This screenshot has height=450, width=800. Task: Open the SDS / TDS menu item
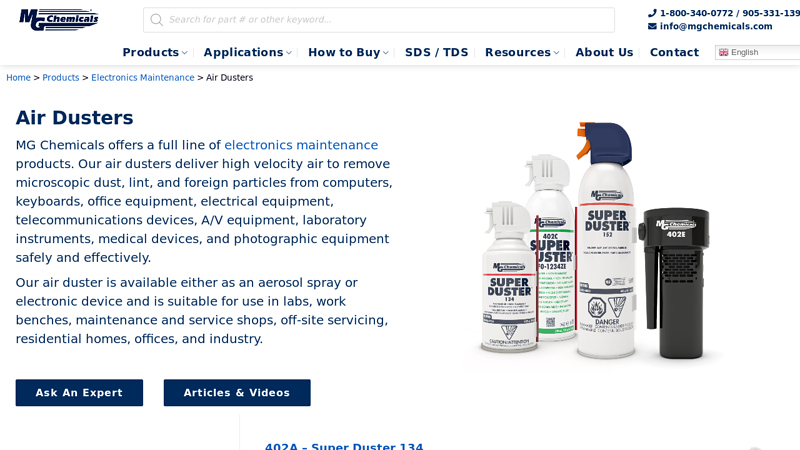[436, 52]
